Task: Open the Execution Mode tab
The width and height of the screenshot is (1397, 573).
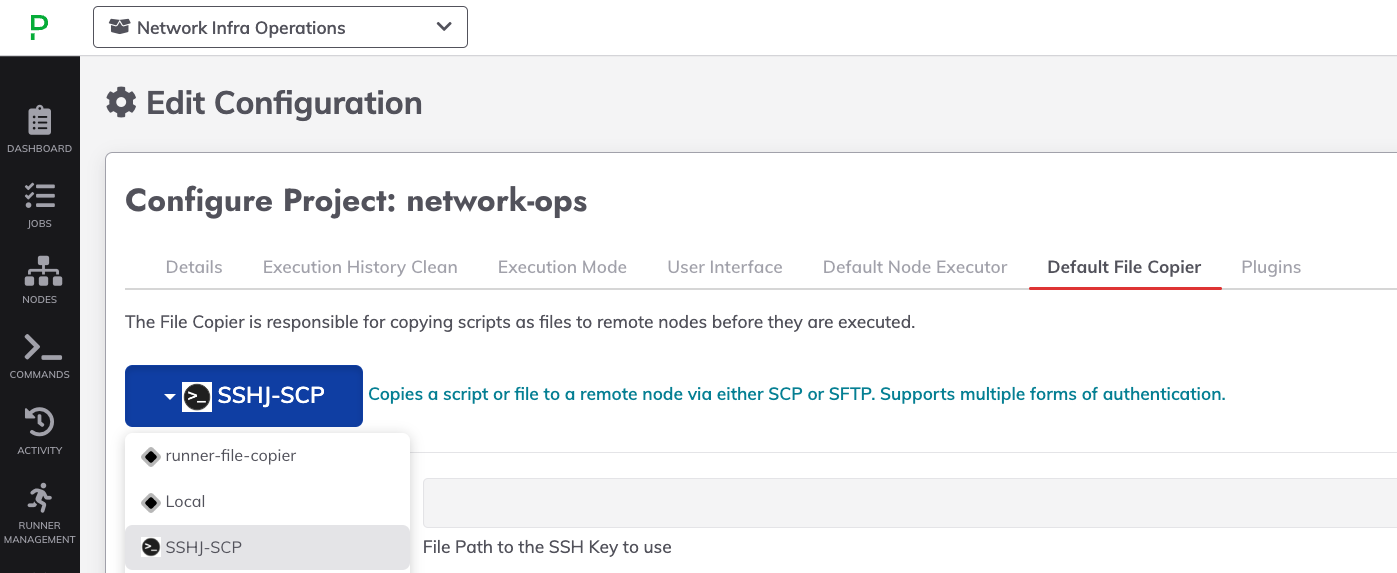Action: point(562,267)
